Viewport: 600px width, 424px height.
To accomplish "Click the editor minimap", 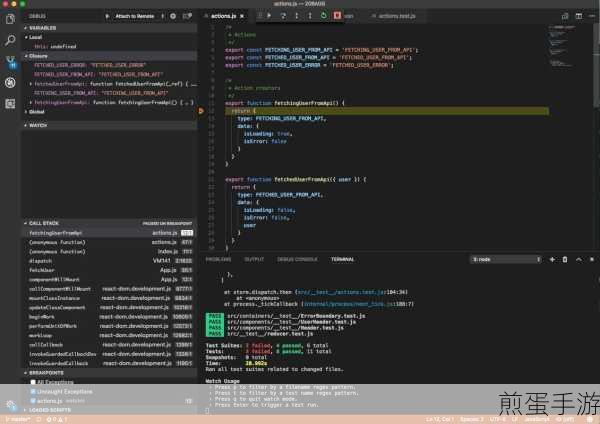I will (562, 47).
